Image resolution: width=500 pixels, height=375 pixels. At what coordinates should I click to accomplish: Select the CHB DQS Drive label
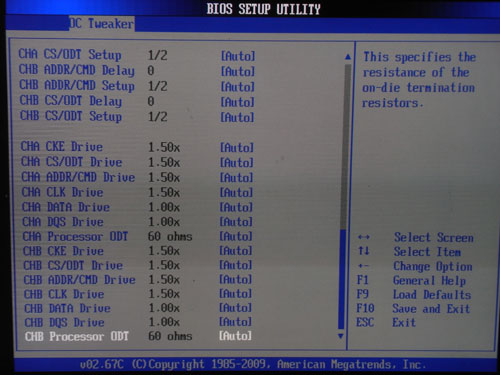pyautogui.click(x=64, y=322)
